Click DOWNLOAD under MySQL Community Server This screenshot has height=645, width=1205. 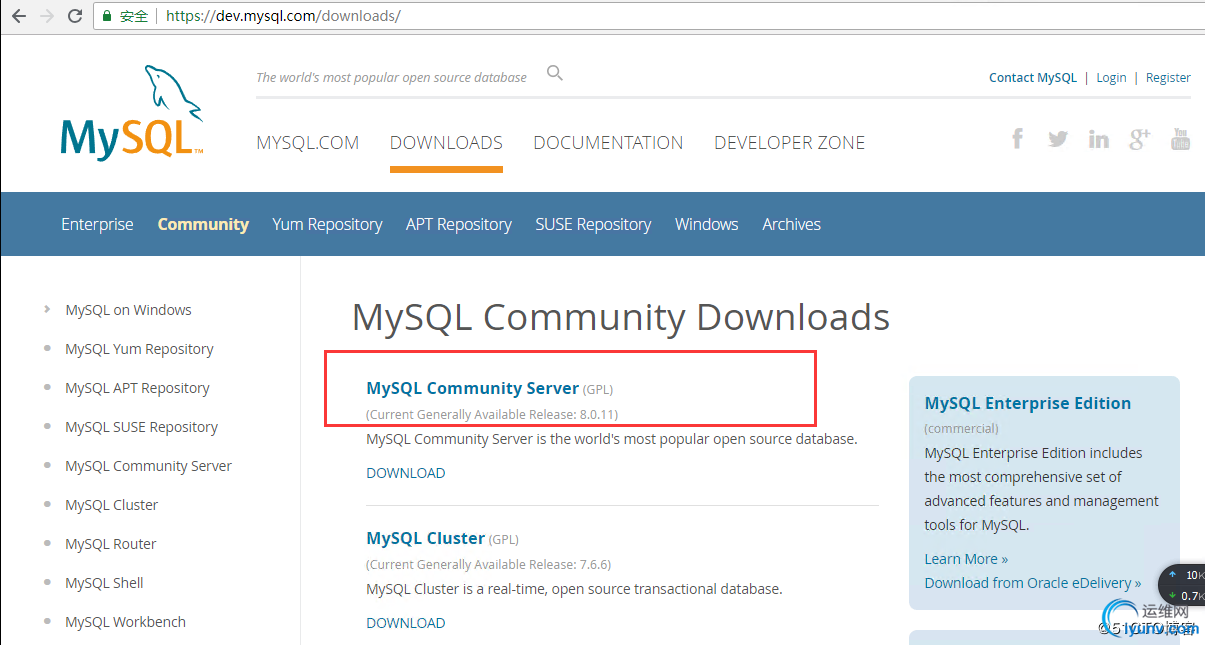tap(406, 473)
